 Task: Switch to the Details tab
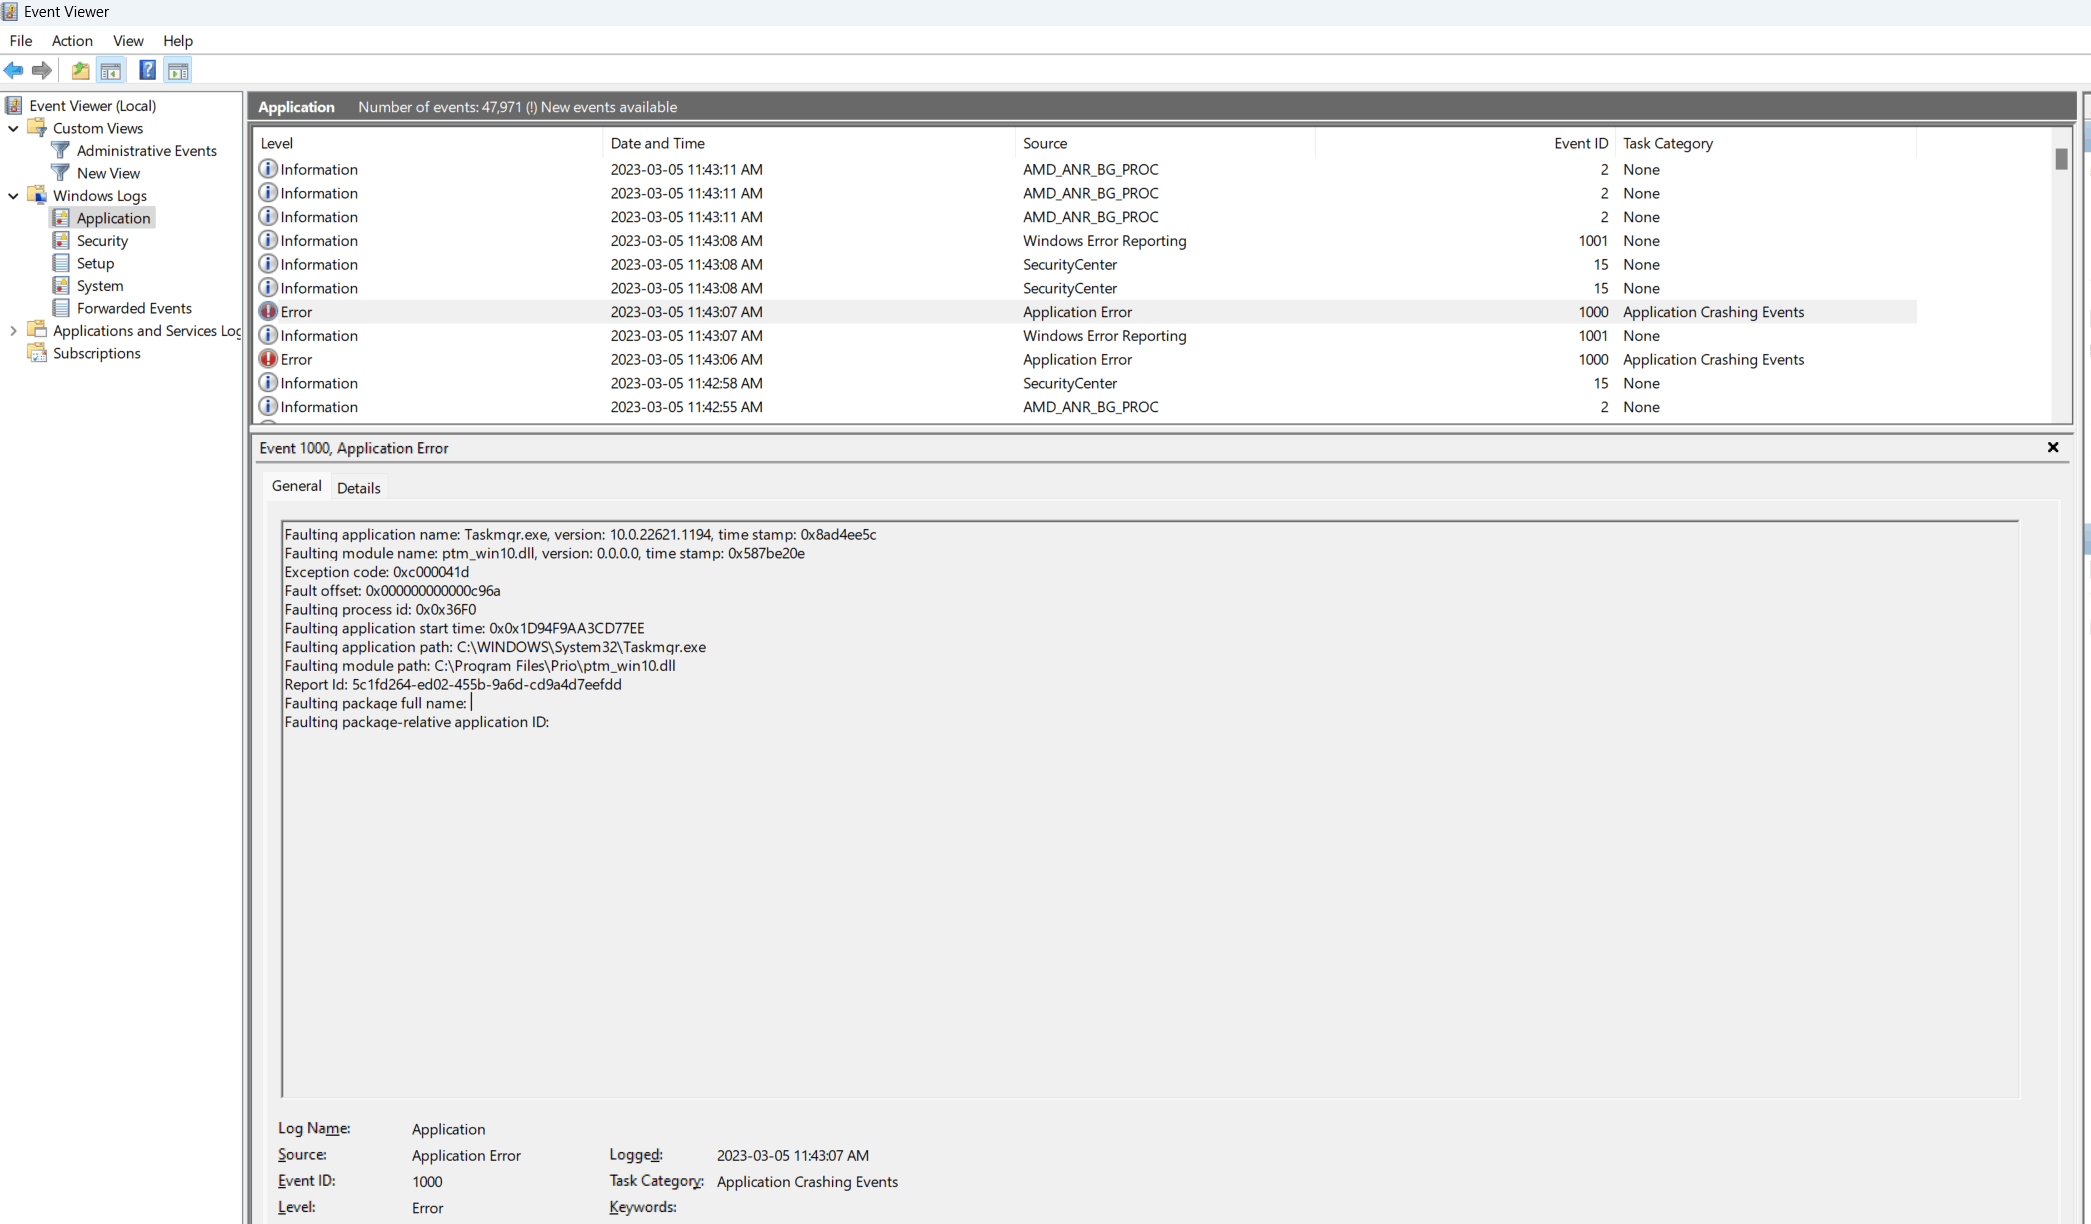358,488
